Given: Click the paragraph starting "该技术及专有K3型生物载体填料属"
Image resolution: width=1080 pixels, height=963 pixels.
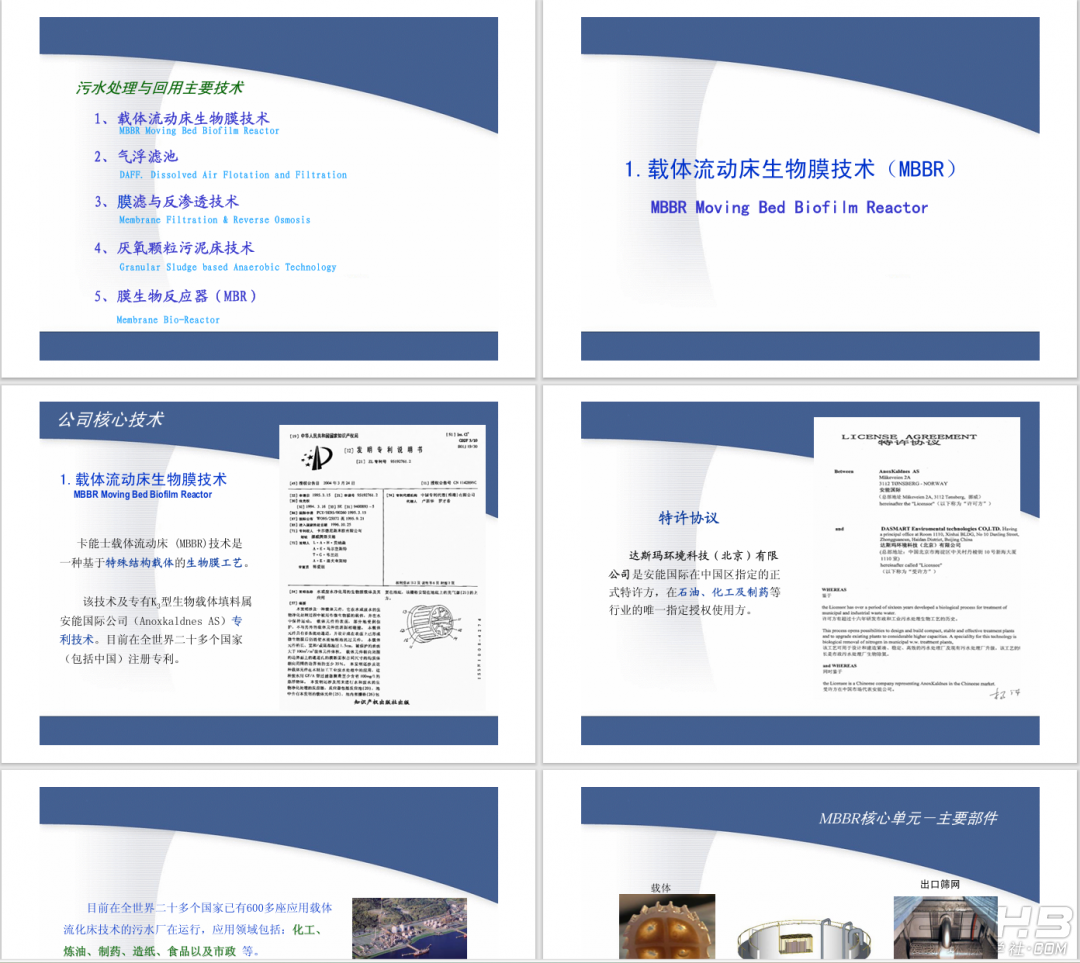Looking at the screenshot, I should click(x=156, y=630).
